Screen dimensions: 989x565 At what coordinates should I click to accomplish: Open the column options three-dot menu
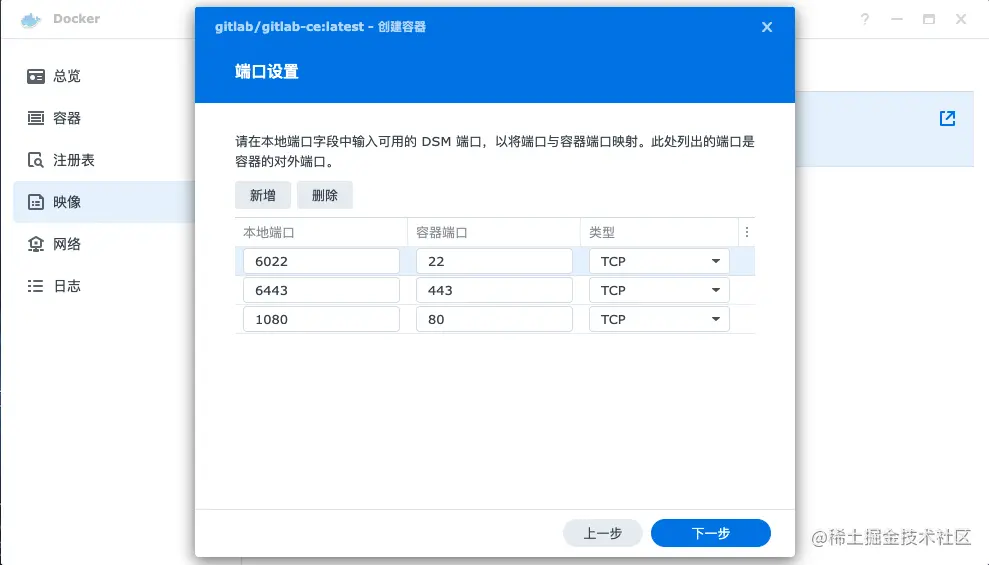click(x=747, y=232)
